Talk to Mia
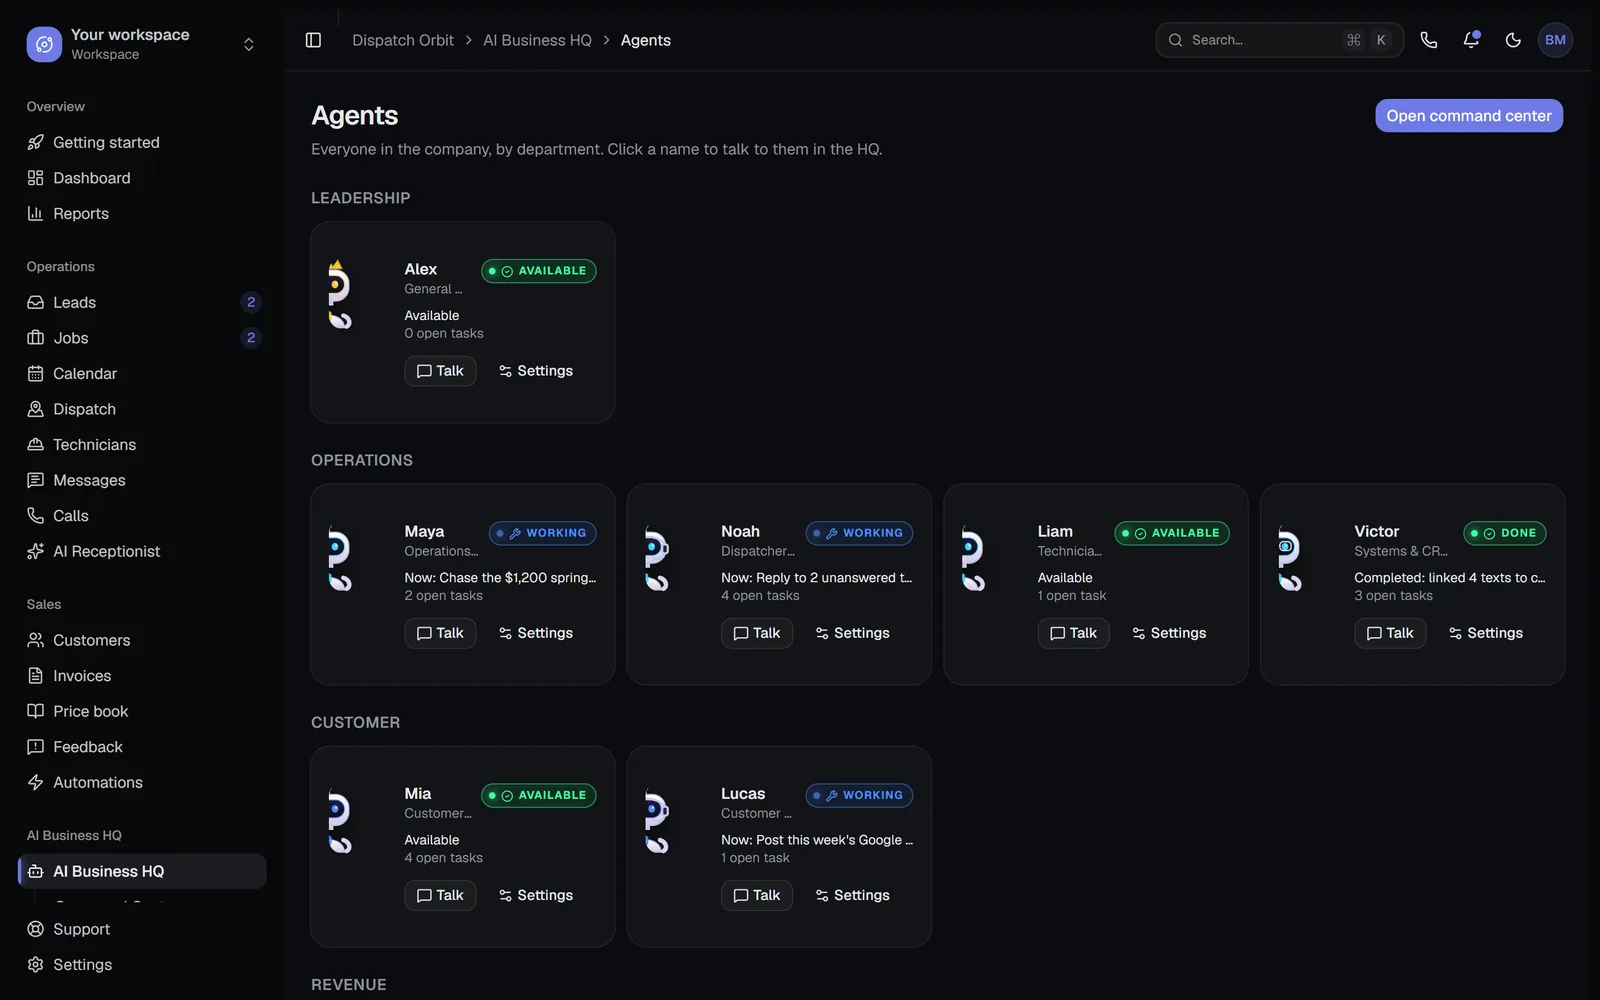Image resolution: width=1600 pixels, height=1000 pixels. pyautogui.click(x=440, y=895)
